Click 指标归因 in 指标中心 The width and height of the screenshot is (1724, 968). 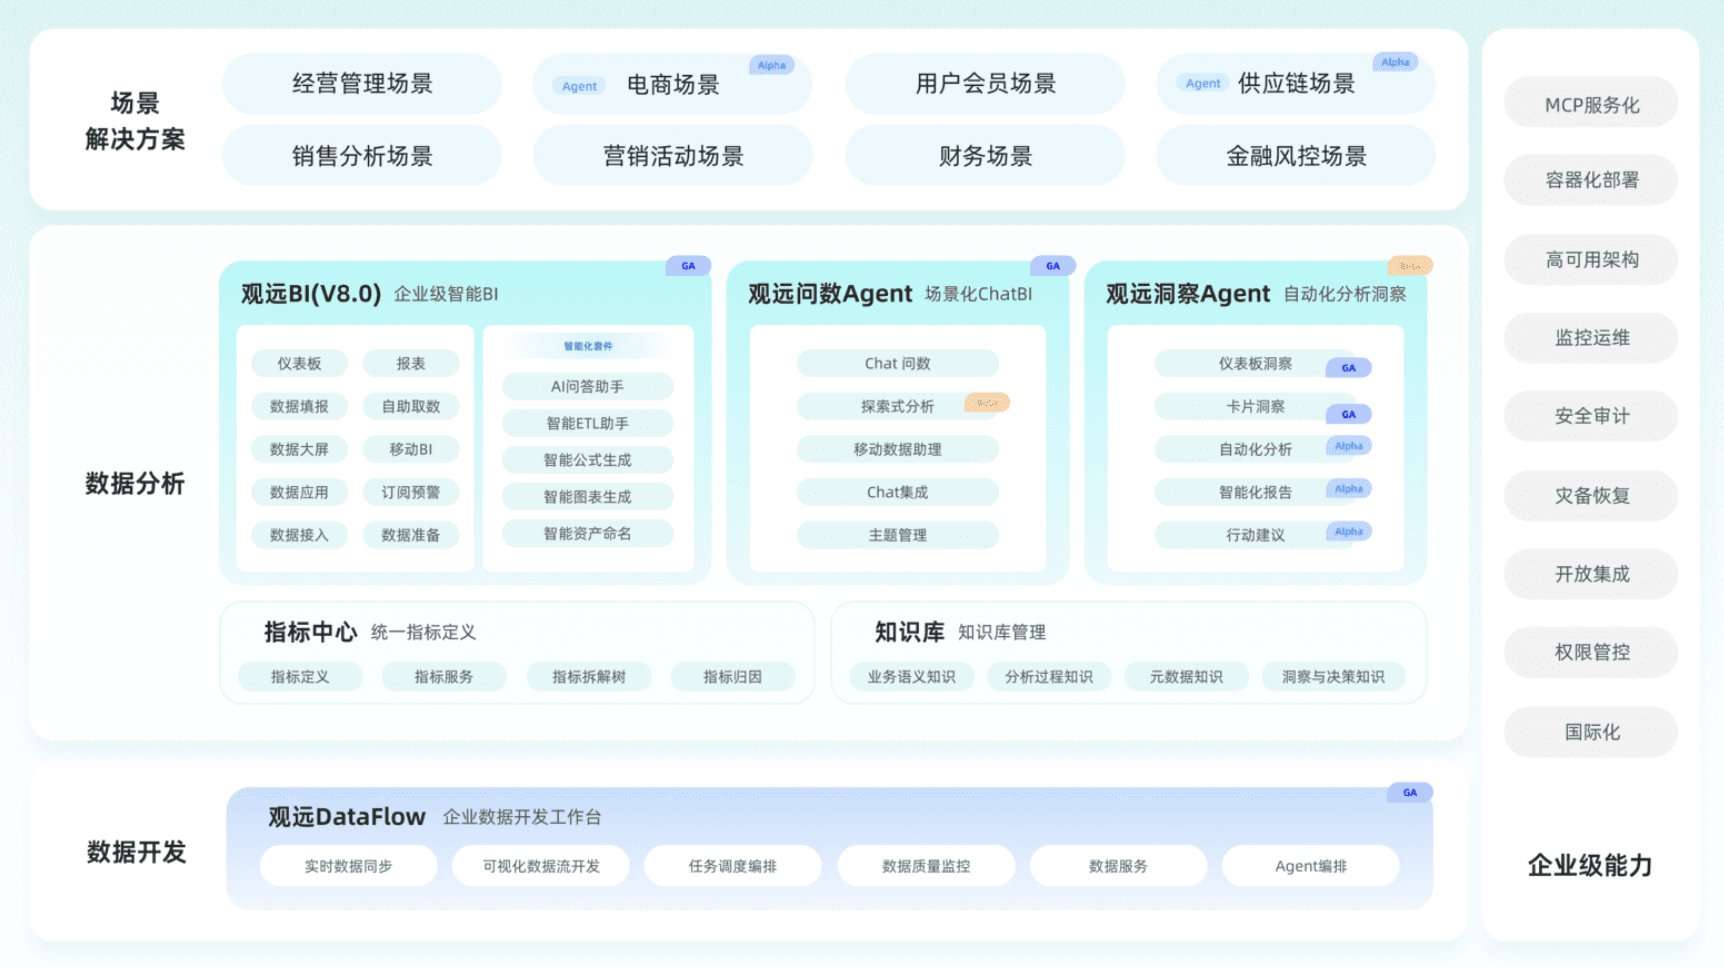click(733, 677)
